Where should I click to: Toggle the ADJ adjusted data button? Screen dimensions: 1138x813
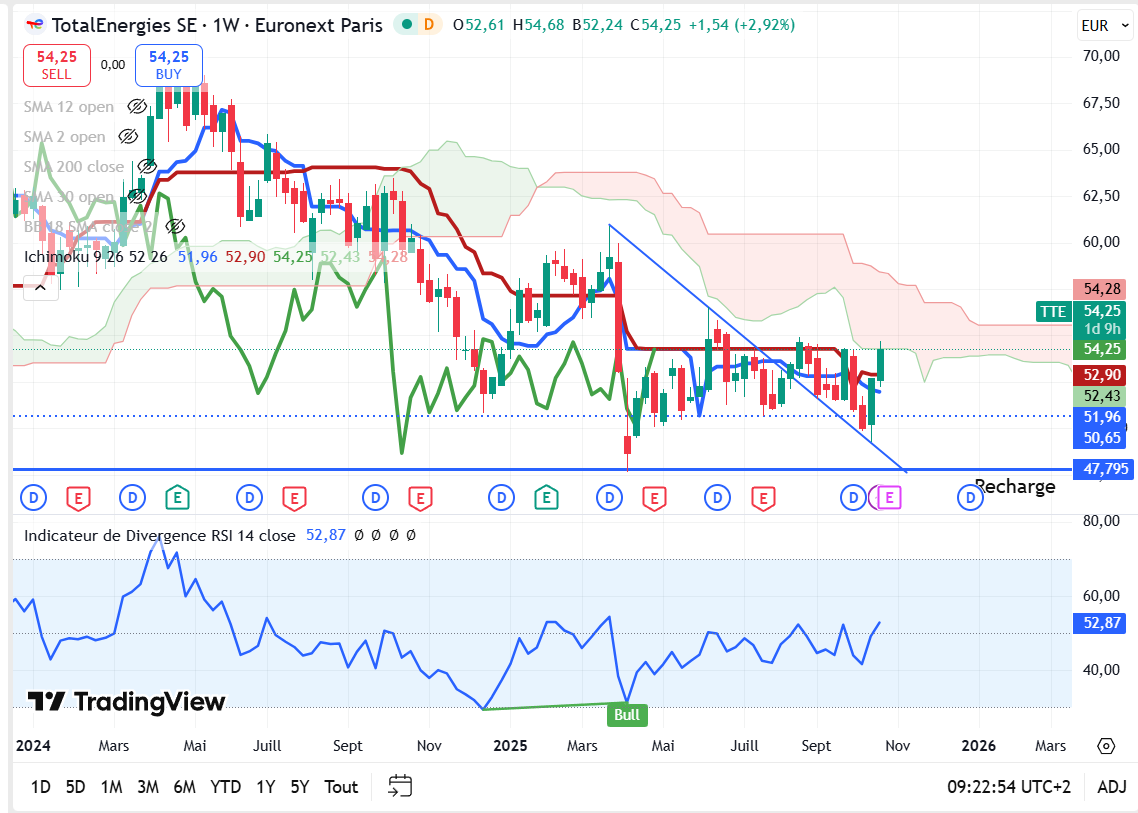pyautogui.click(x=1111, y=787)
